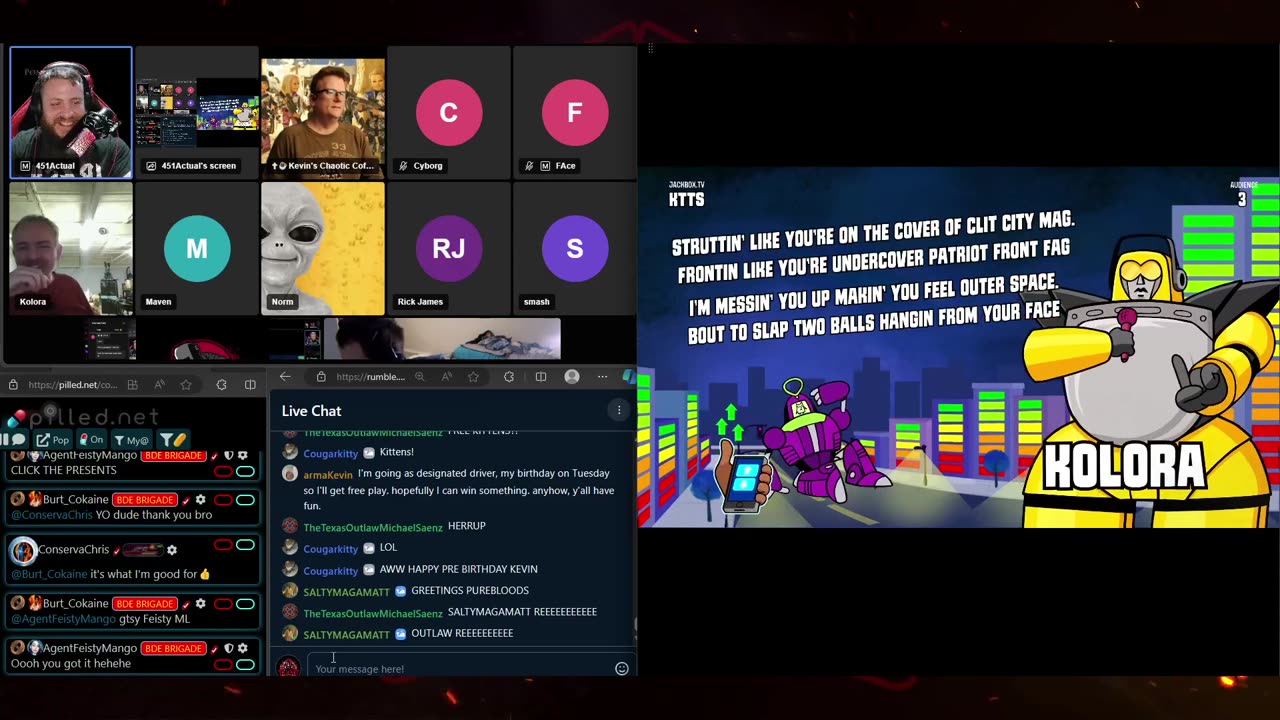
Task: Click red pill button on 'Oooh you got it' message
Action: click(223, 664)
